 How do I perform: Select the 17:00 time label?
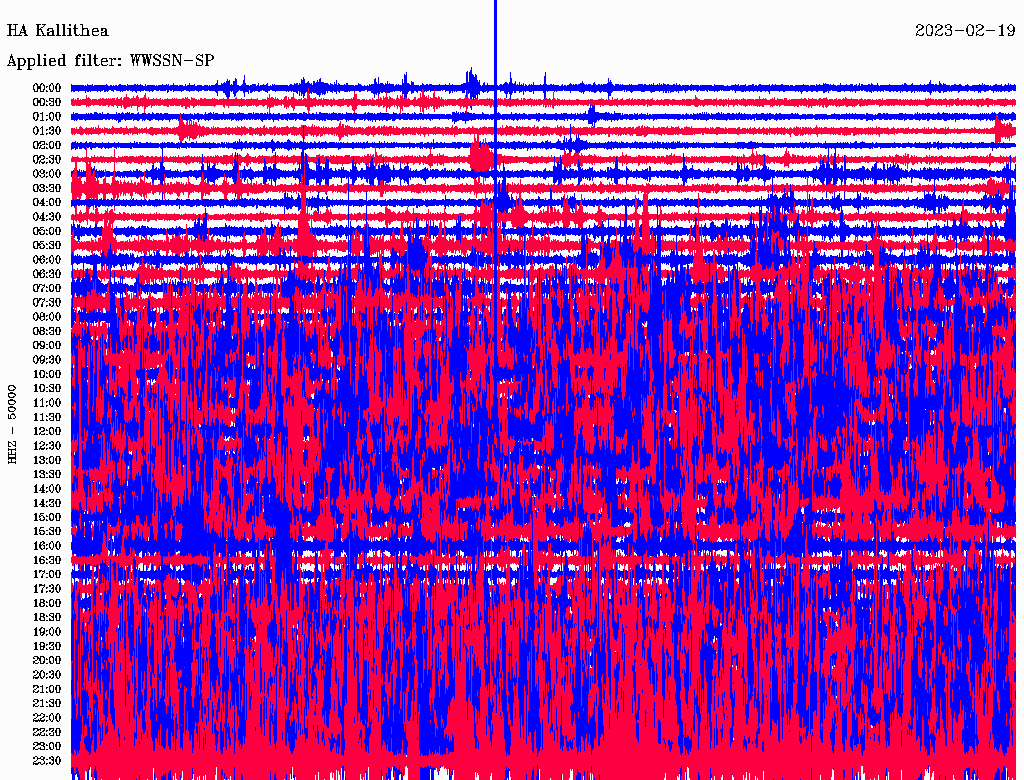[47, 575]
